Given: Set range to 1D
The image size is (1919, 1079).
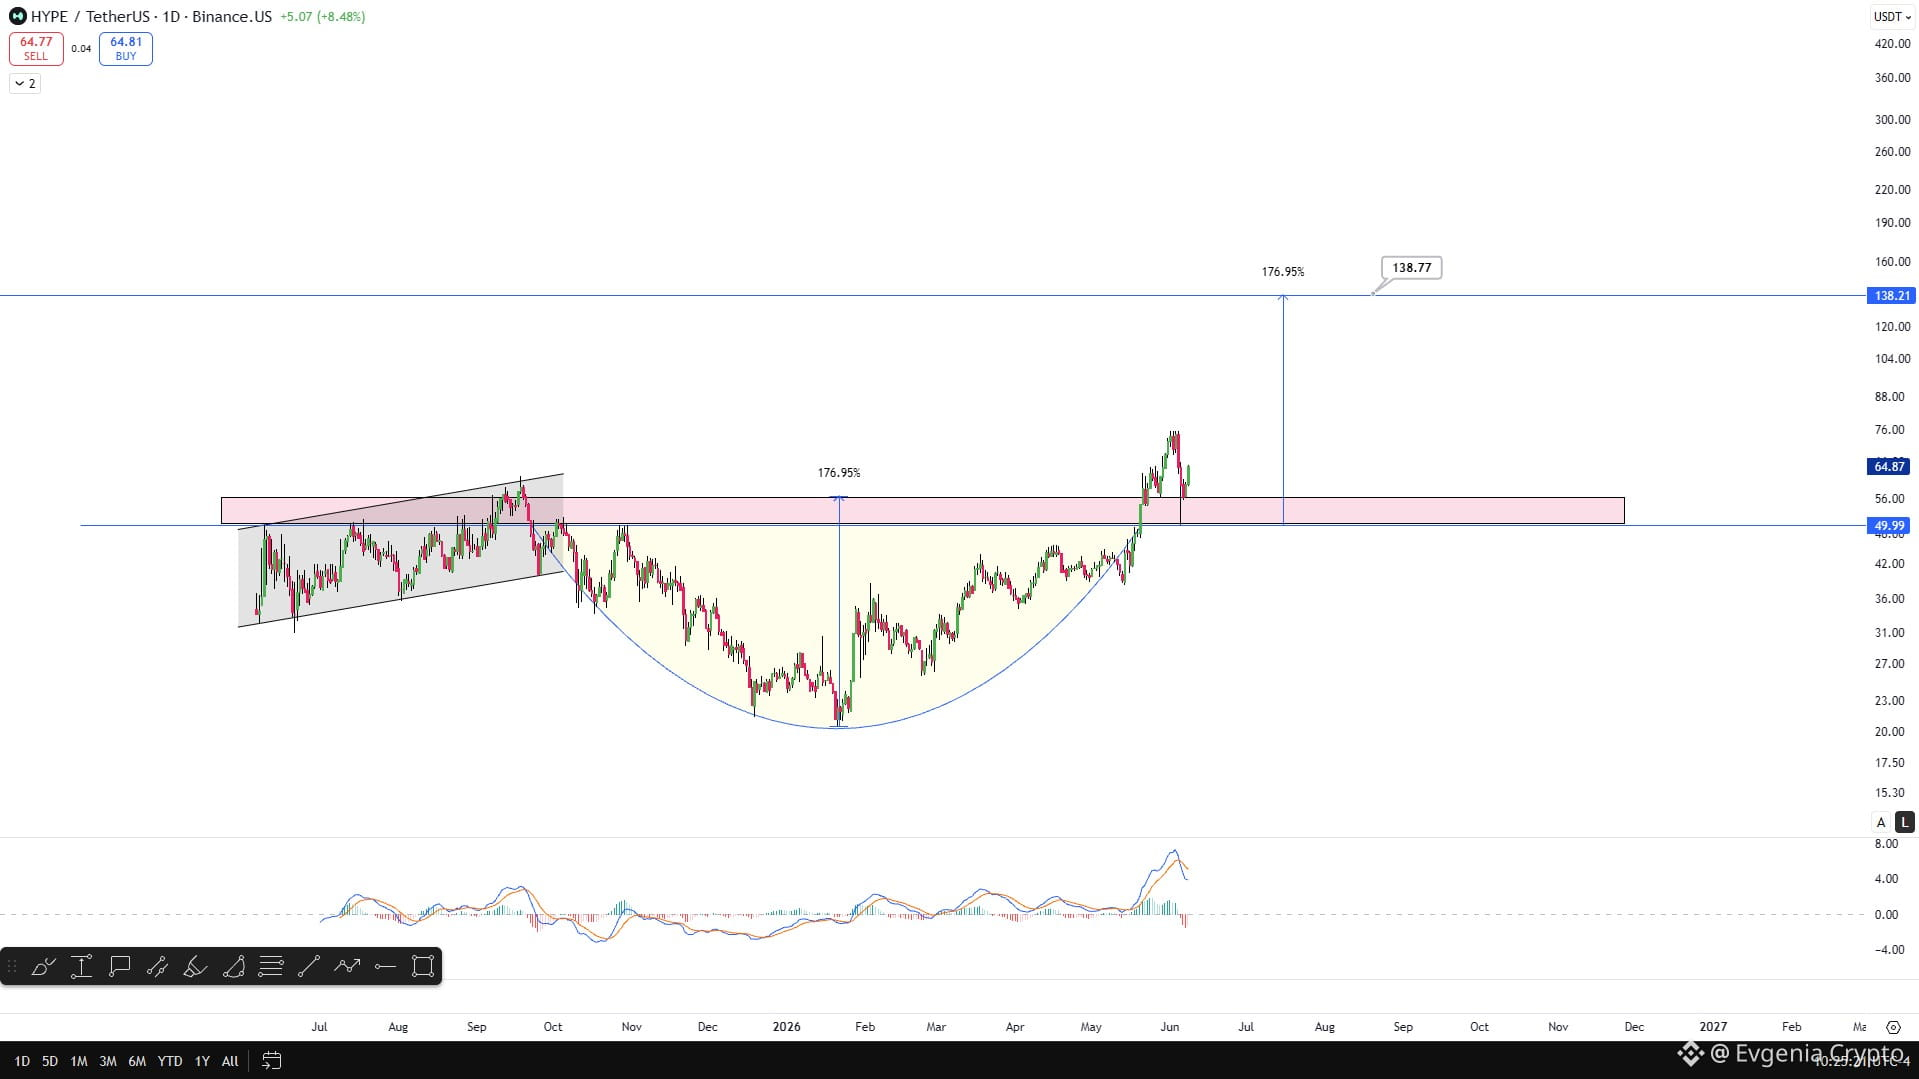Looking at the screenshot, I should pyautogui.click(x=22, y=1061).
